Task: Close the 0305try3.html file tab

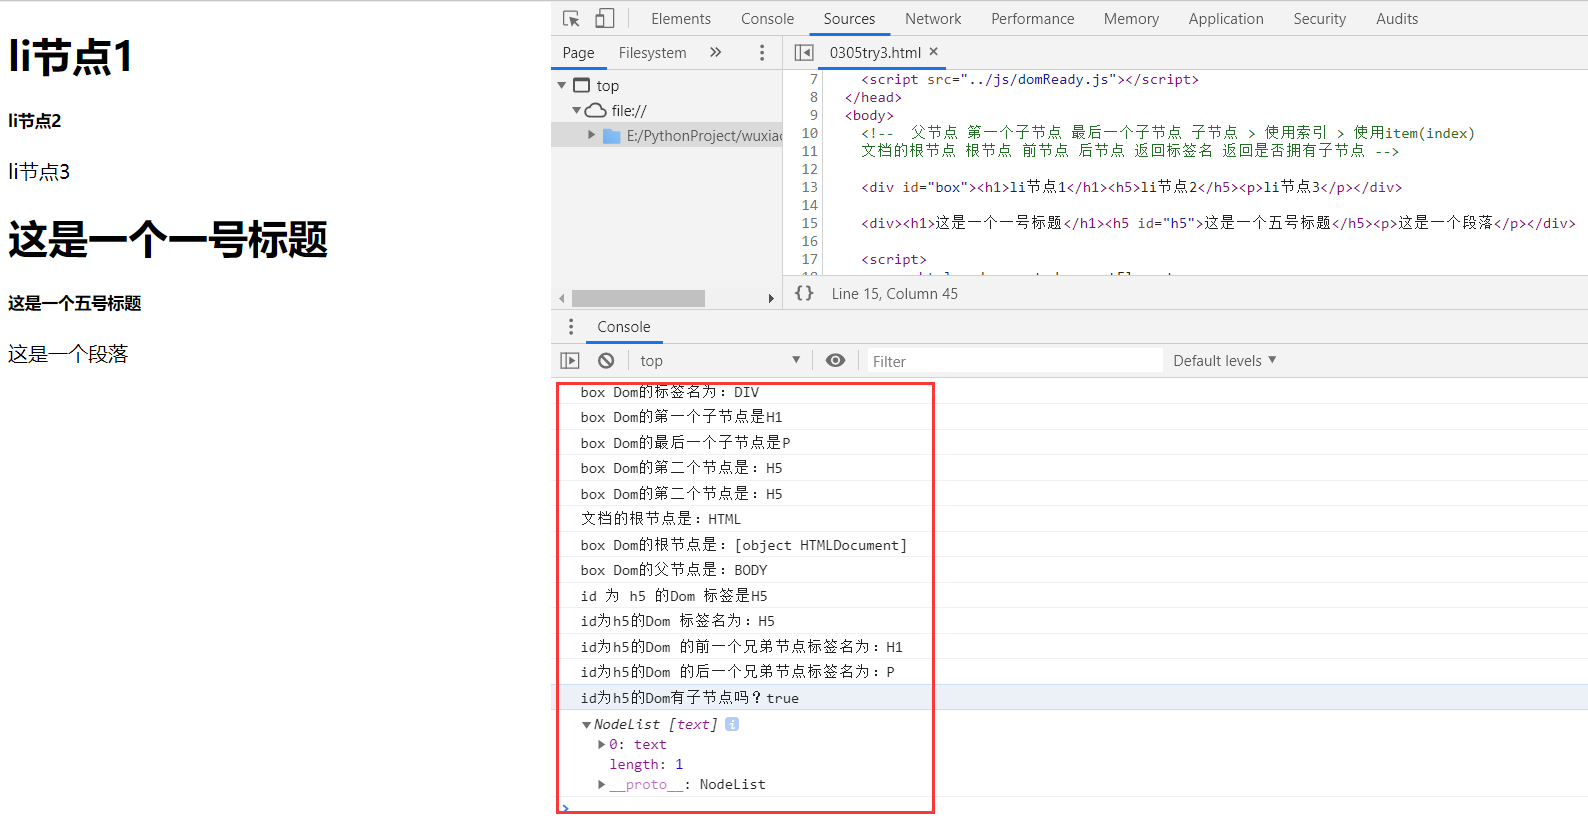Action: pyautogui.click(x=934, y=52)
